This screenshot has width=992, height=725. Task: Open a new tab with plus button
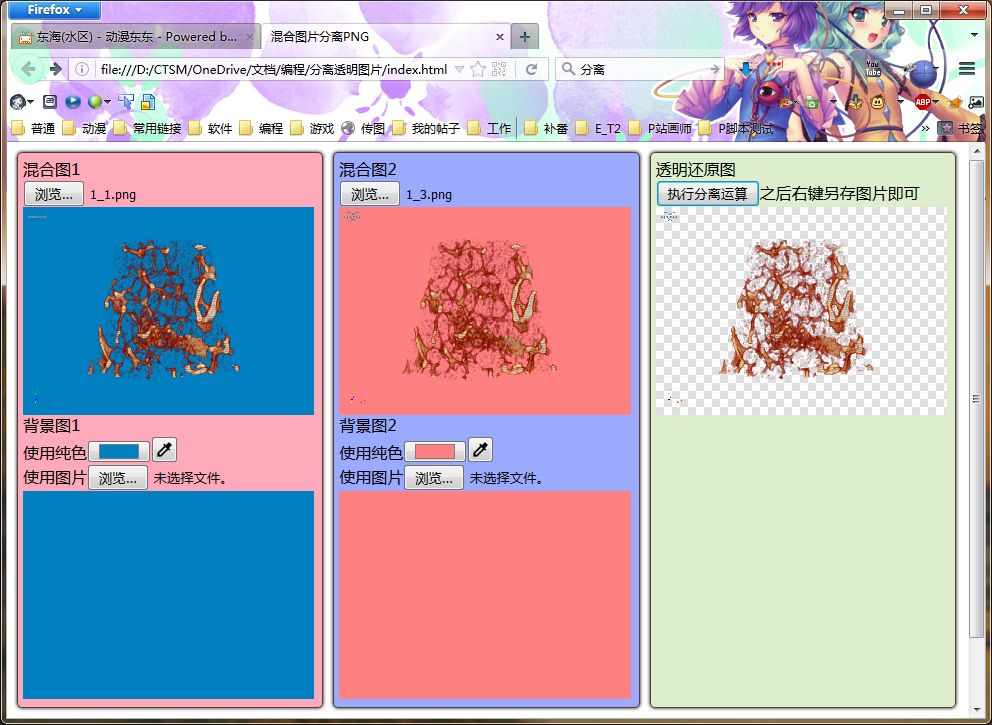524,37
